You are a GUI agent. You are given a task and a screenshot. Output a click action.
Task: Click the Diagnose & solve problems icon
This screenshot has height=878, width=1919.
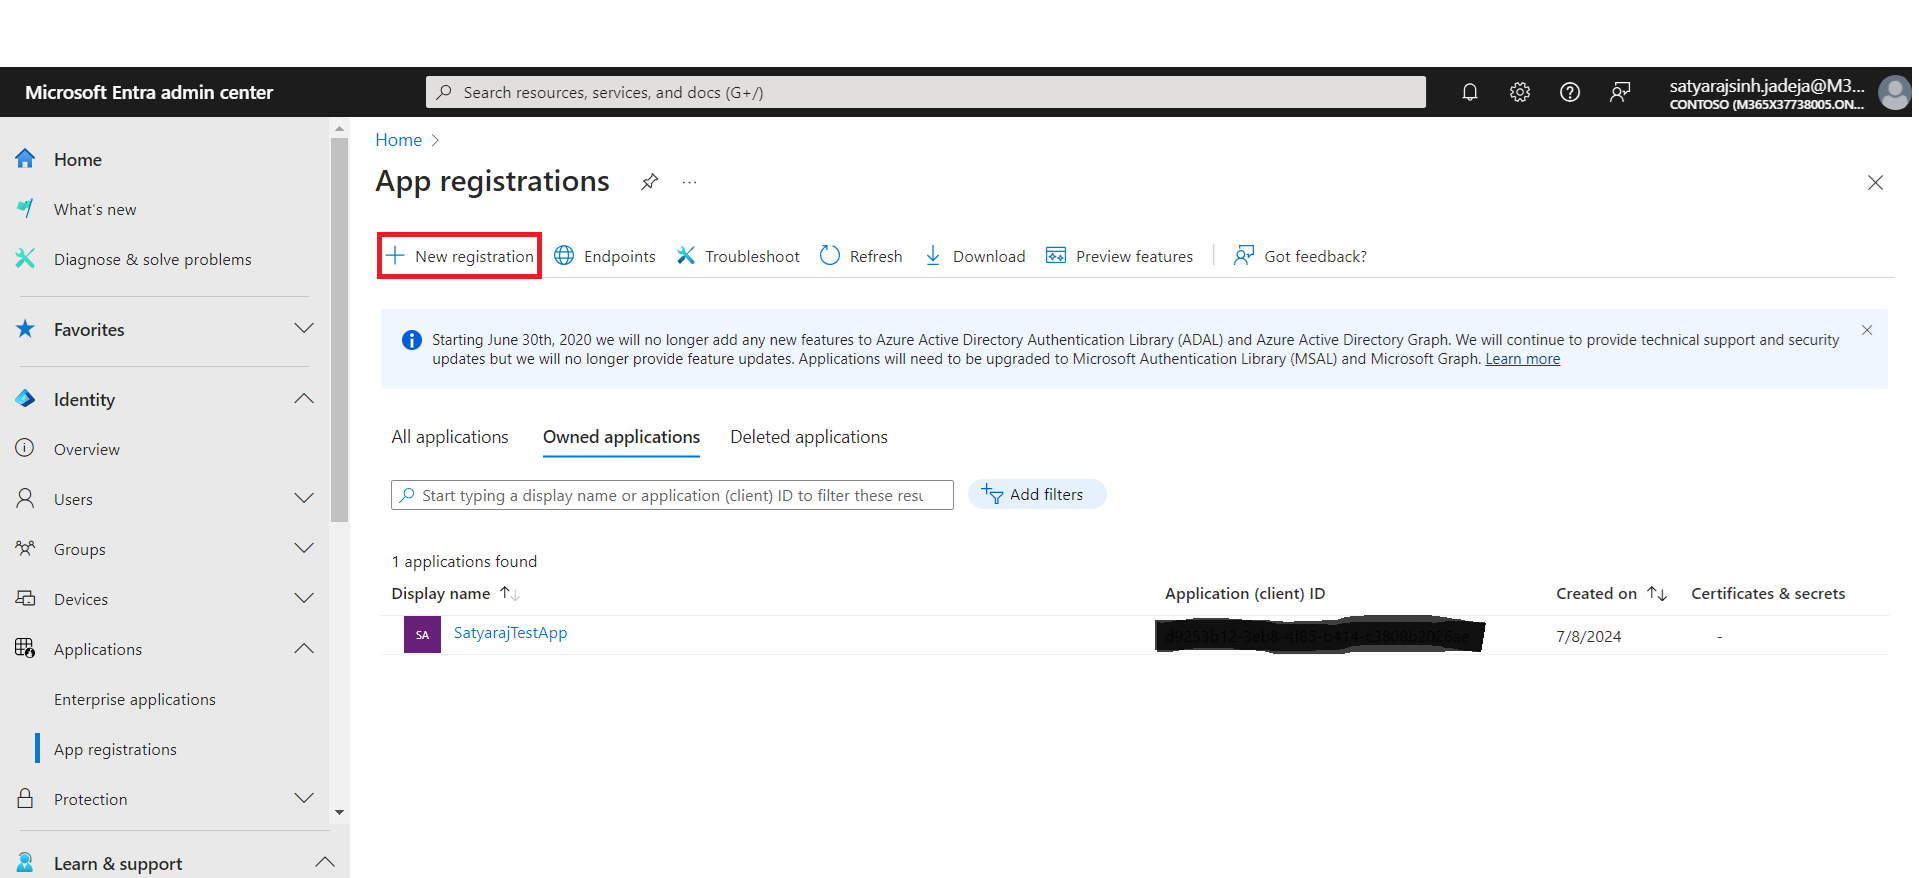[x=25, y=259]
